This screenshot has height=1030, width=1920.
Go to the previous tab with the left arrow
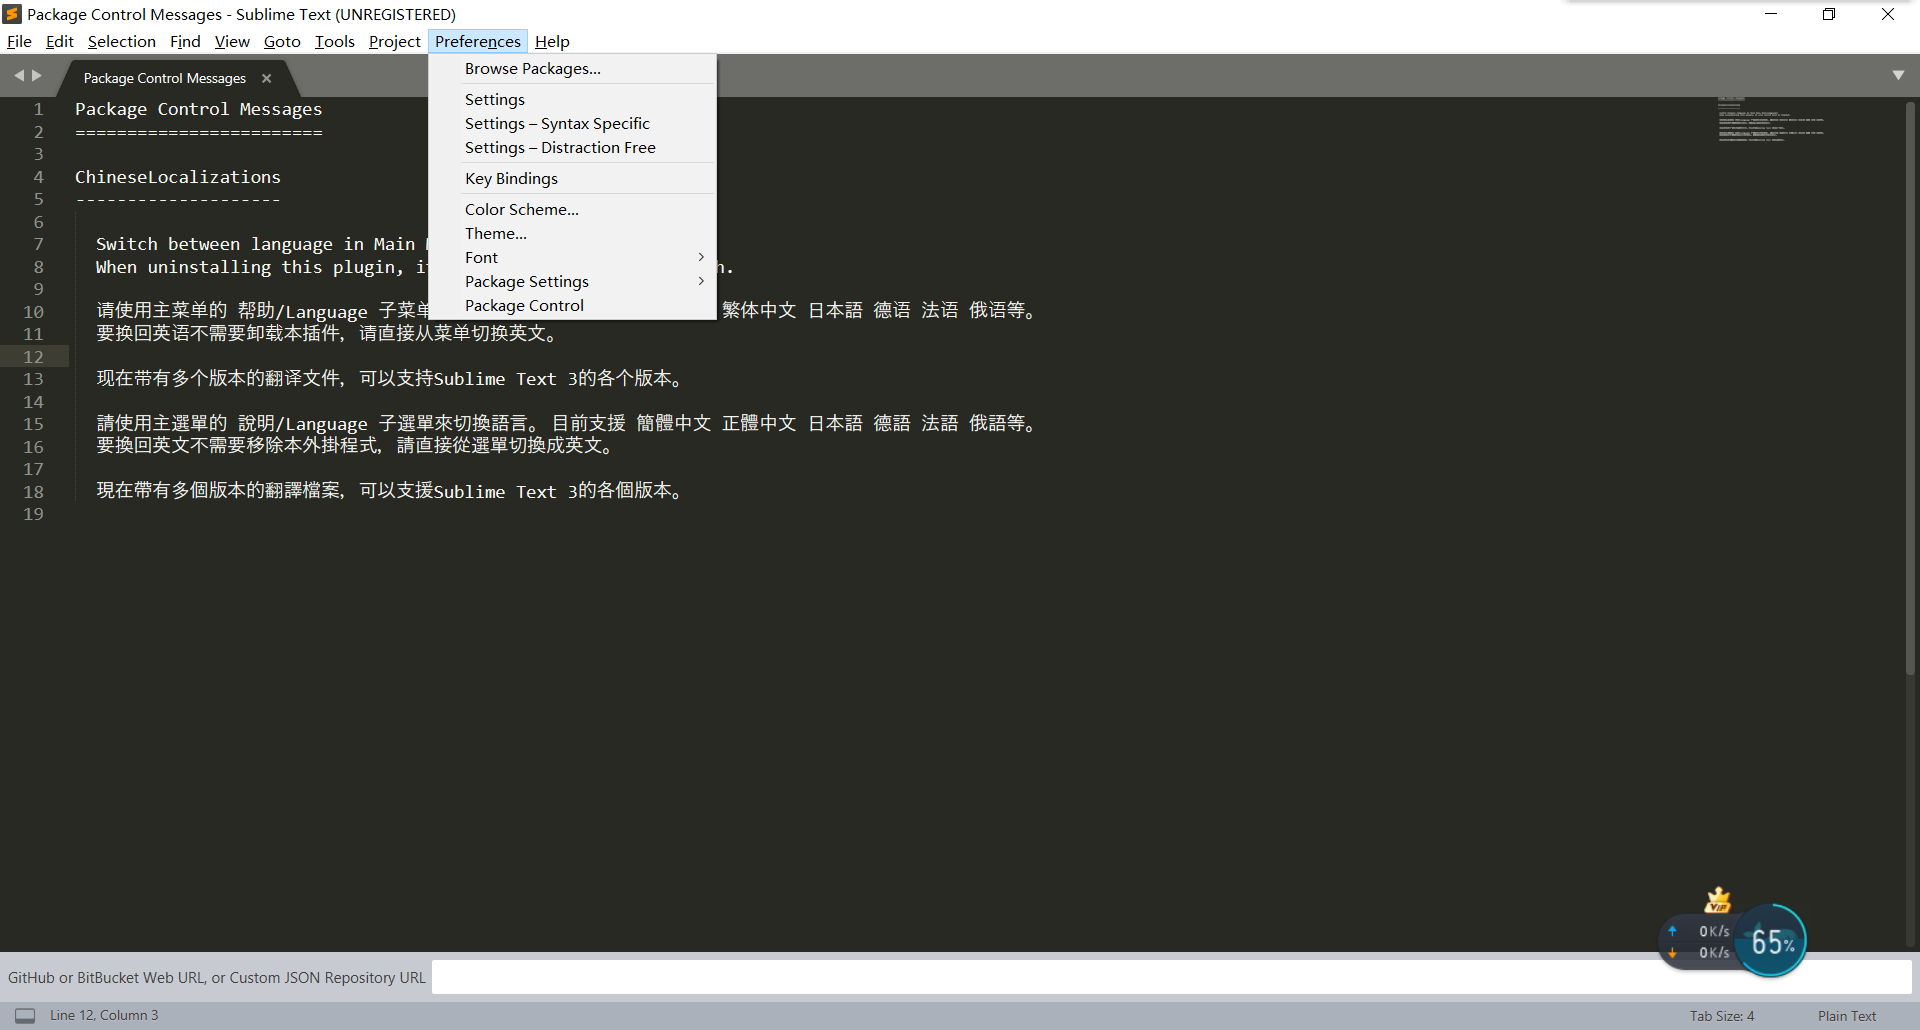click(x=19, y=76)
